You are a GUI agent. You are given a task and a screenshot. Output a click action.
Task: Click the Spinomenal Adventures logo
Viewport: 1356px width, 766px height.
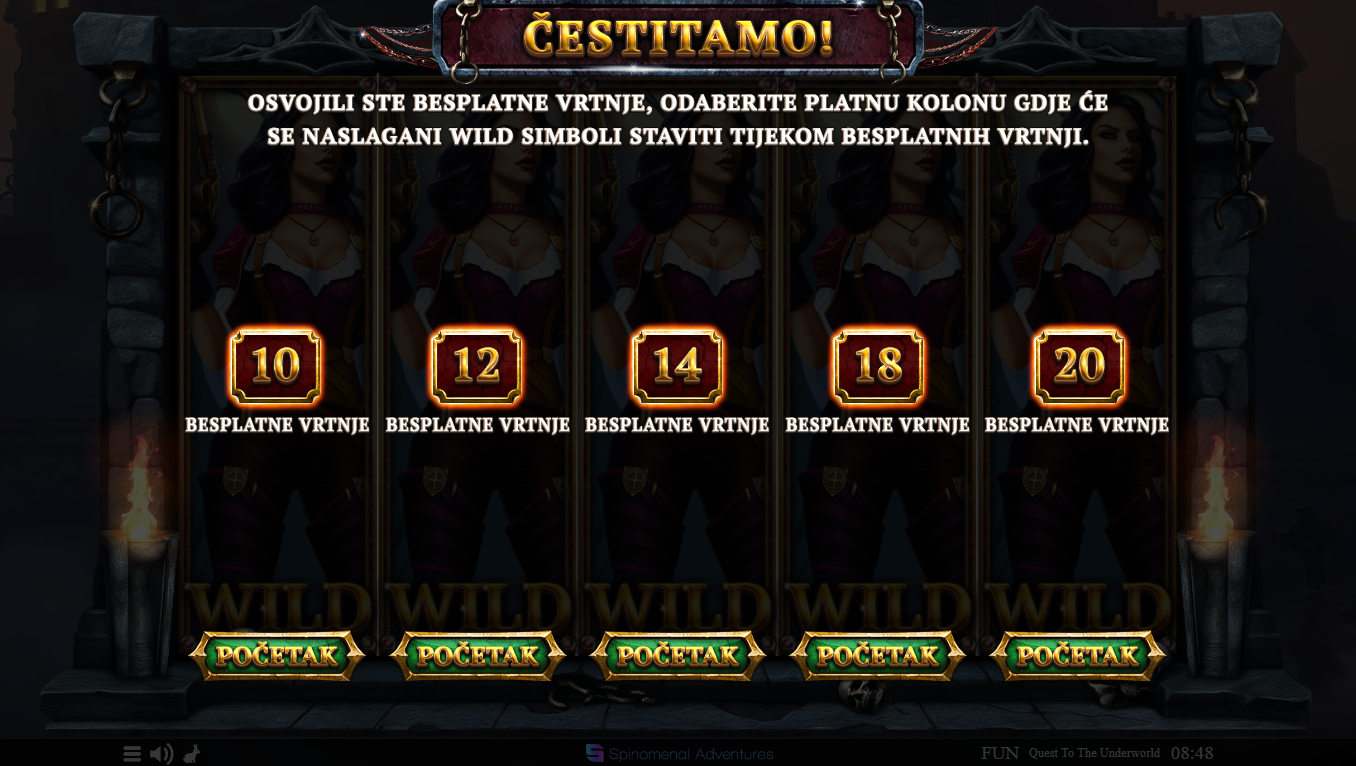[679, 754]
